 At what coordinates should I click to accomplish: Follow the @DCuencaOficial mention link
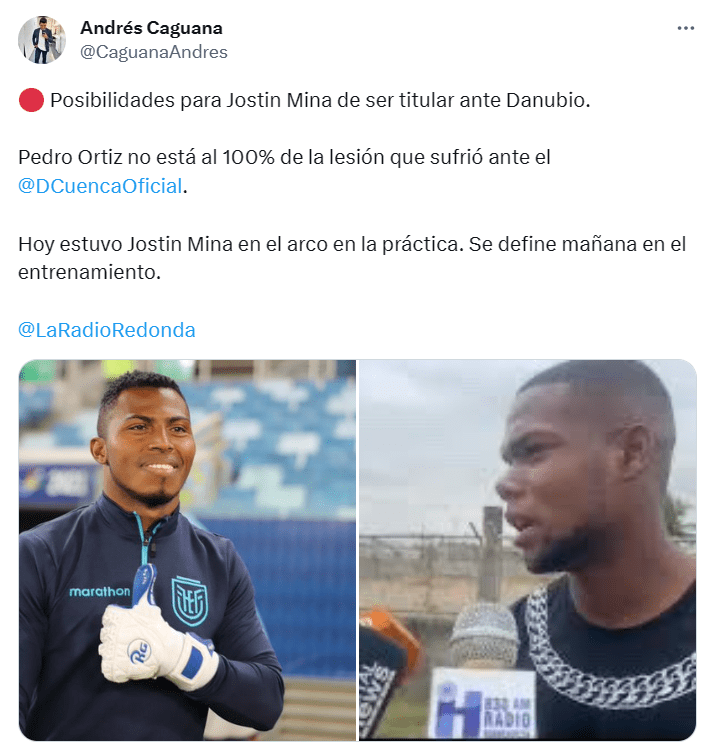(100, 186)
